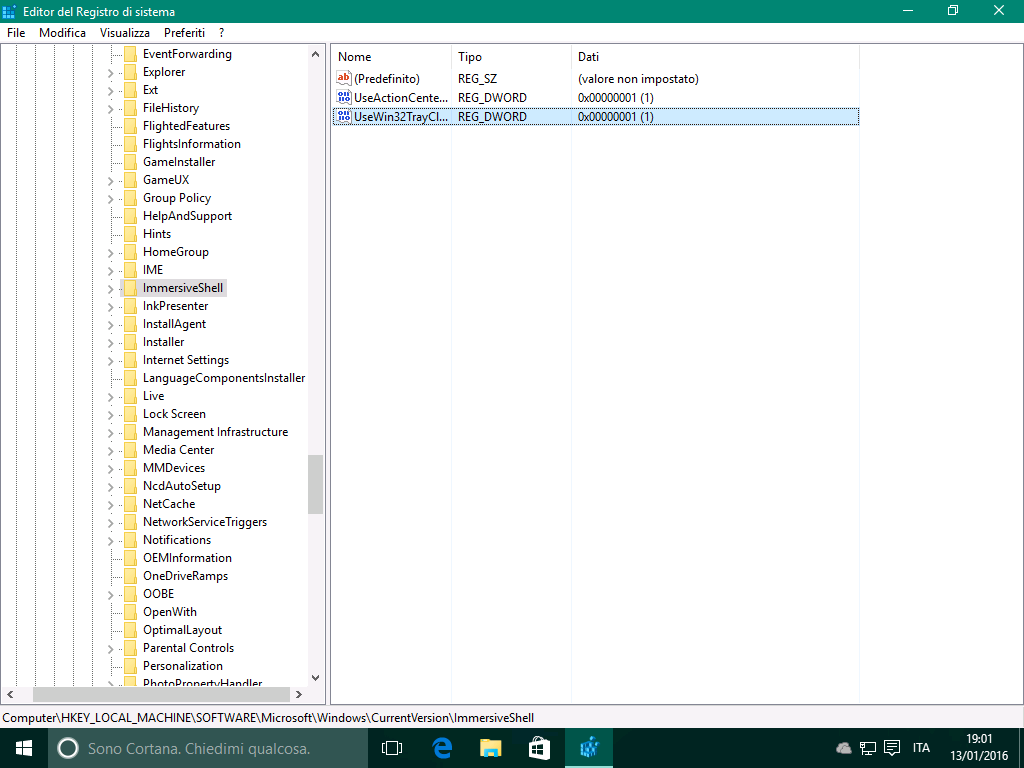1024x768 pixels.
Task: Select the HelpAndSupport key
Action: coord(187,216)
